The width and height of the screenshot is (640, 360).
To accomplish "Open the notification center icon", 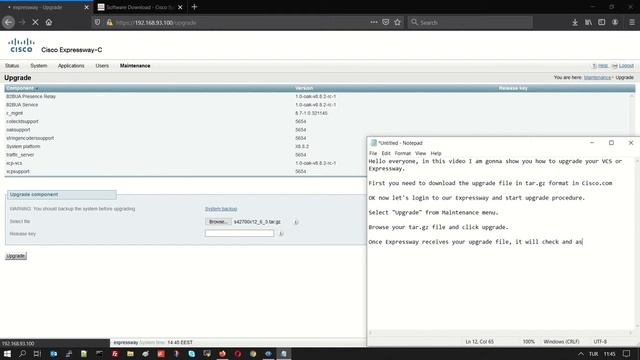I will (627, 354).
